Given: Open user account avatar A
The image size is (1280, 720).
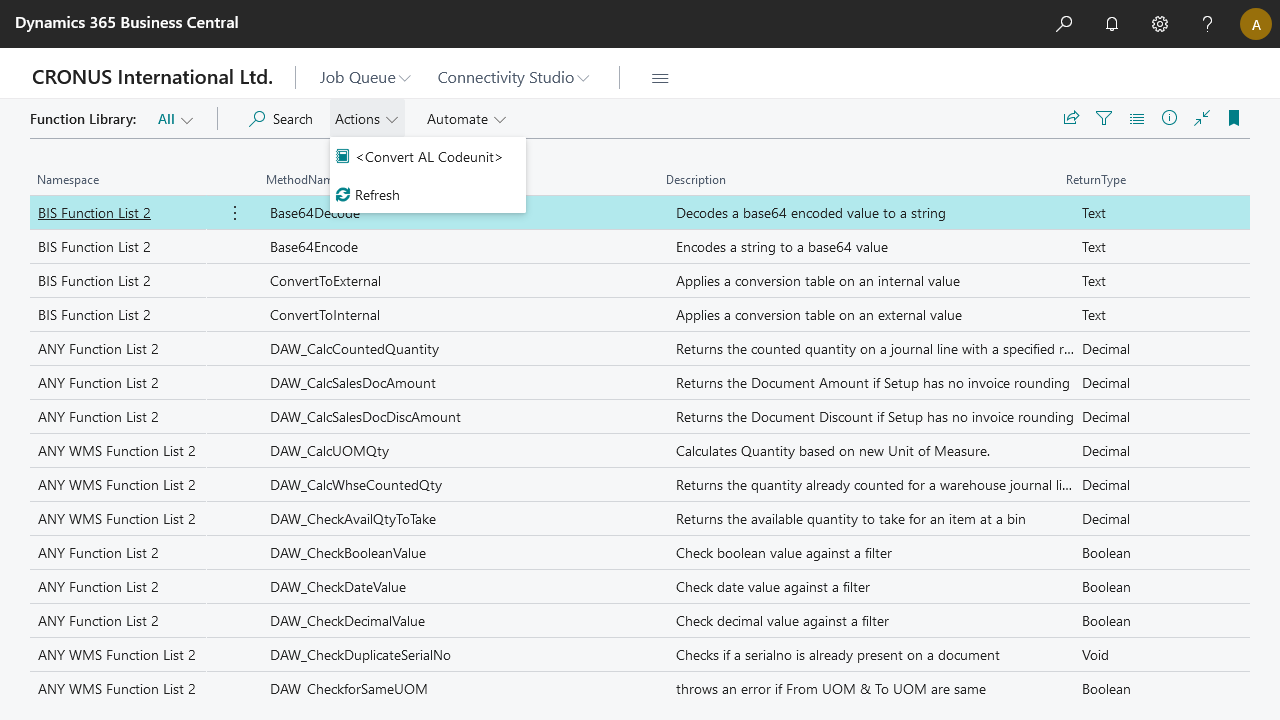Looking at the screenshot, I should click(x=1256, y=24).
